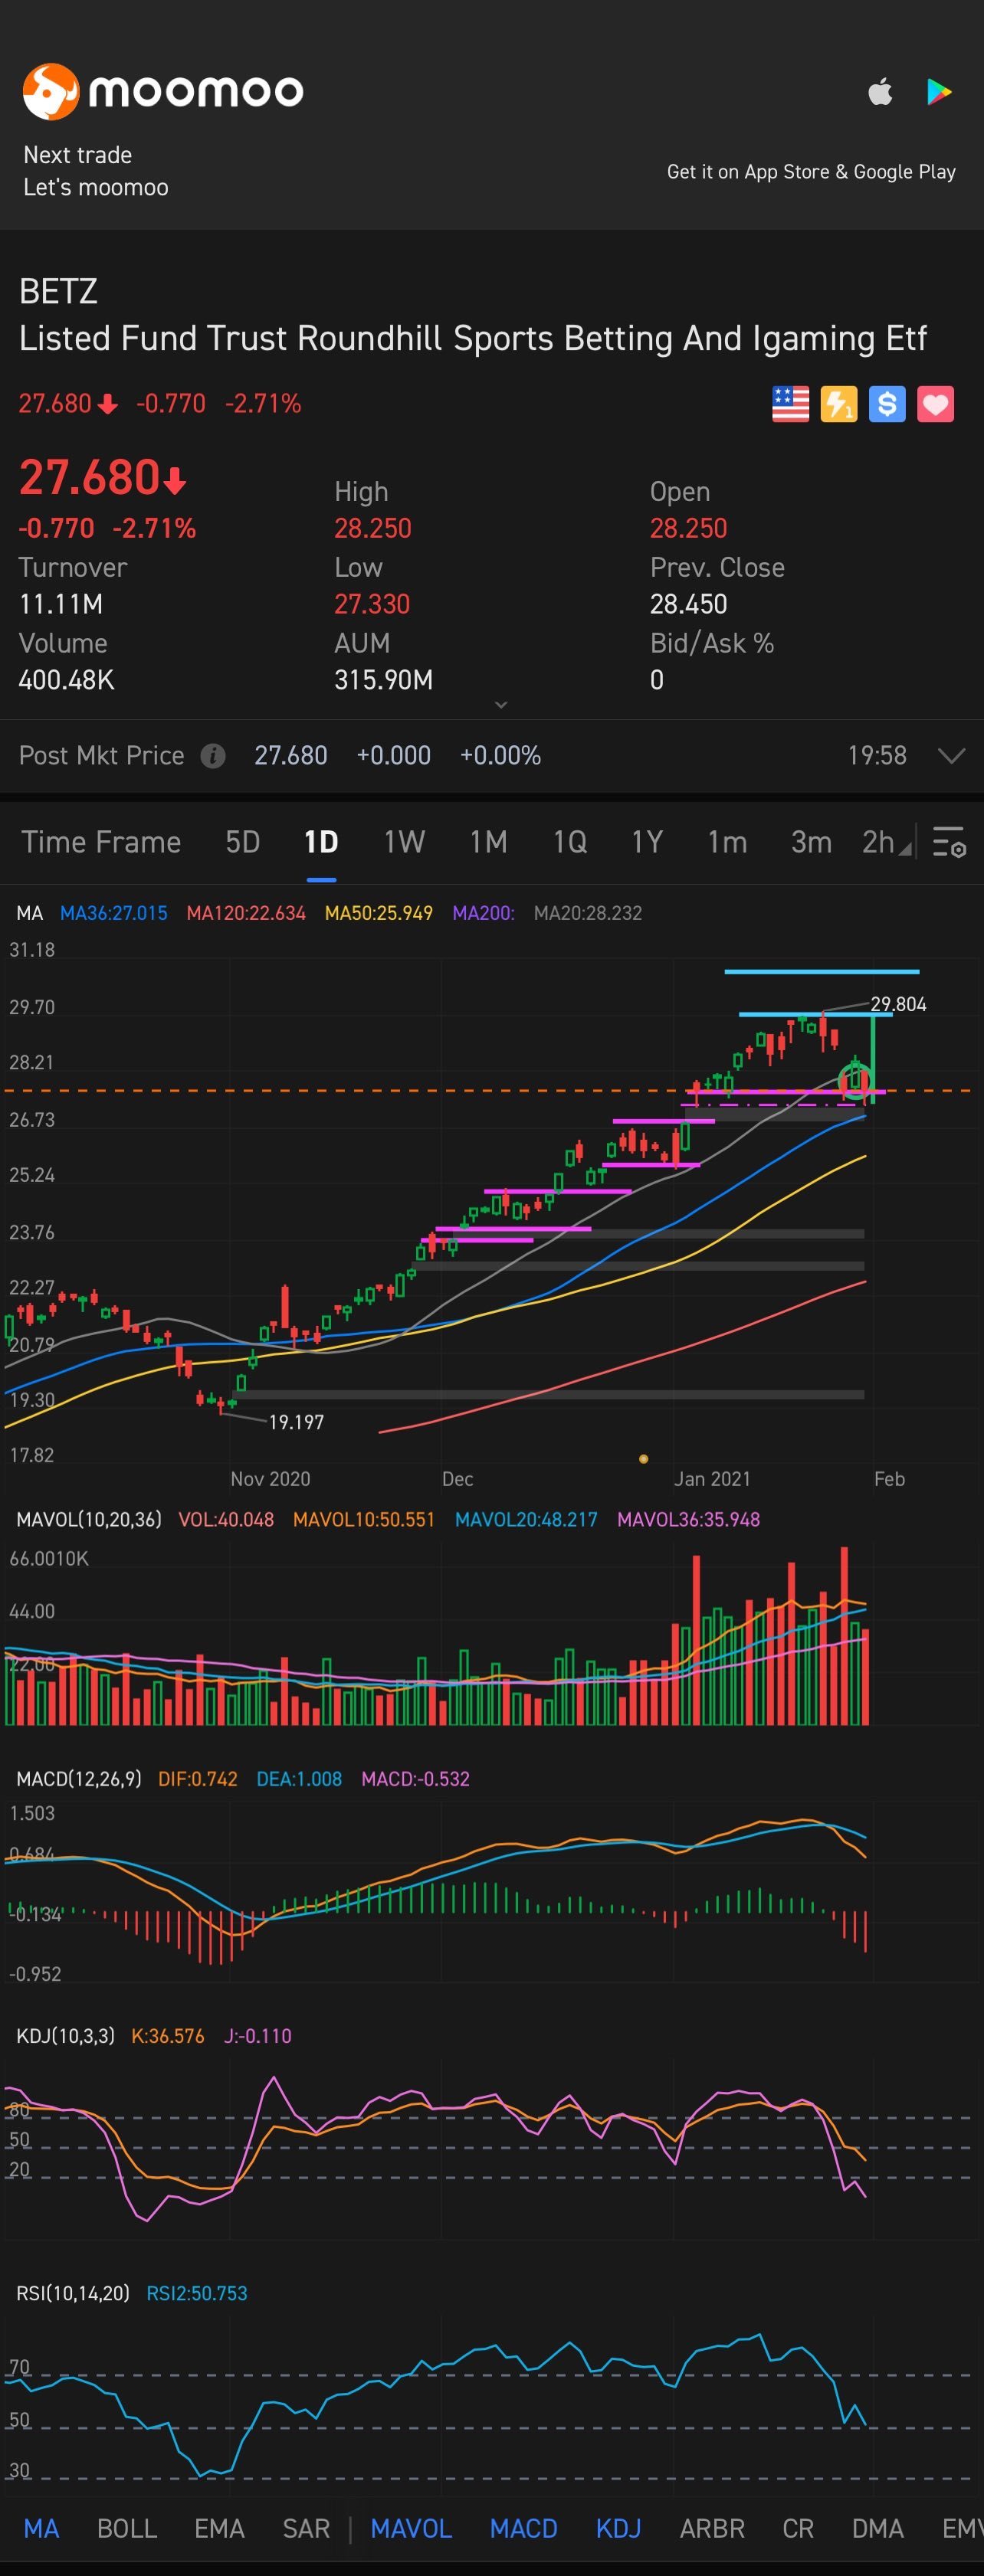Tap the 29.804 high price label
984x2576 pixels.
click(898, 1004)
